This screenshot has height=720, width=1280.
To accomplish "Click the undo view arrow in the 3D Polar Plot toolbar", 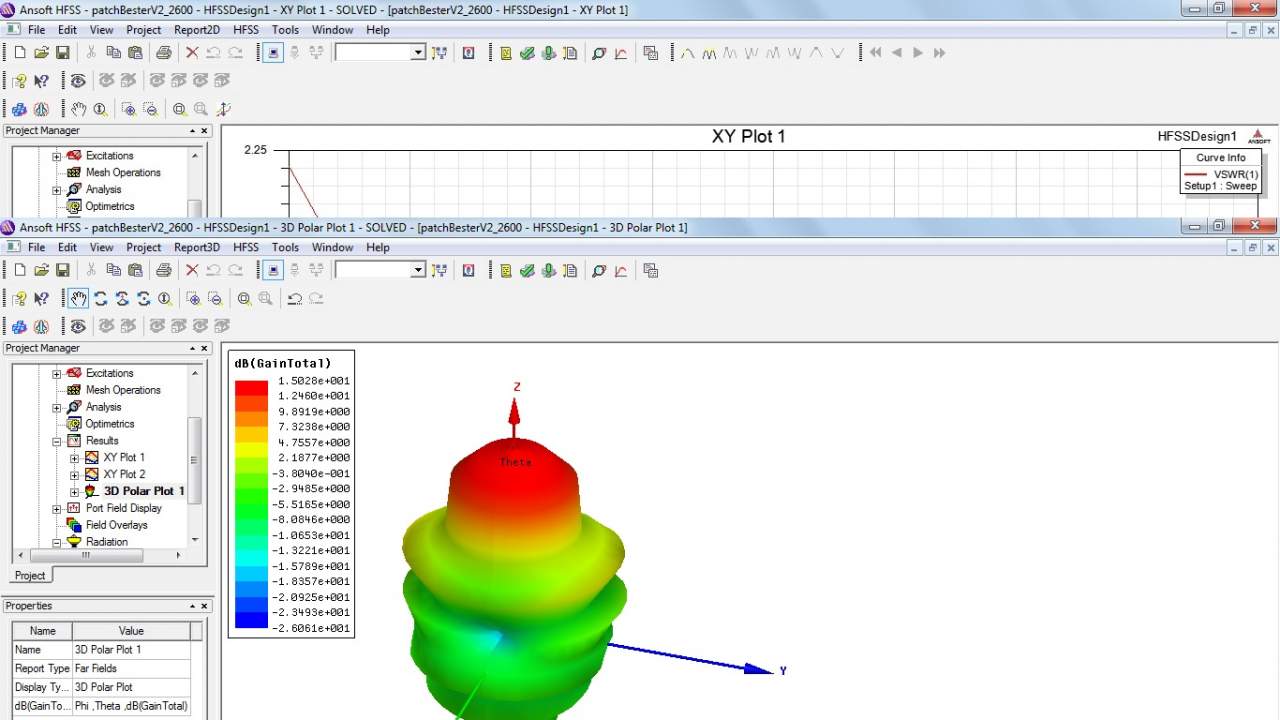I will 294,298.
